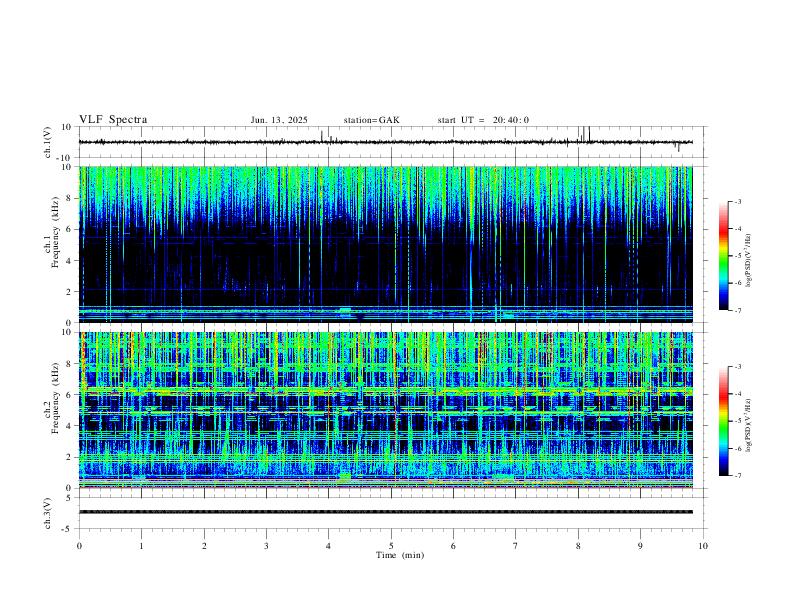Click the lower PSD color bar for ch.2
The width and height of the screenshot is (792, 612).
pyautogui.click(x=723, y=421)
